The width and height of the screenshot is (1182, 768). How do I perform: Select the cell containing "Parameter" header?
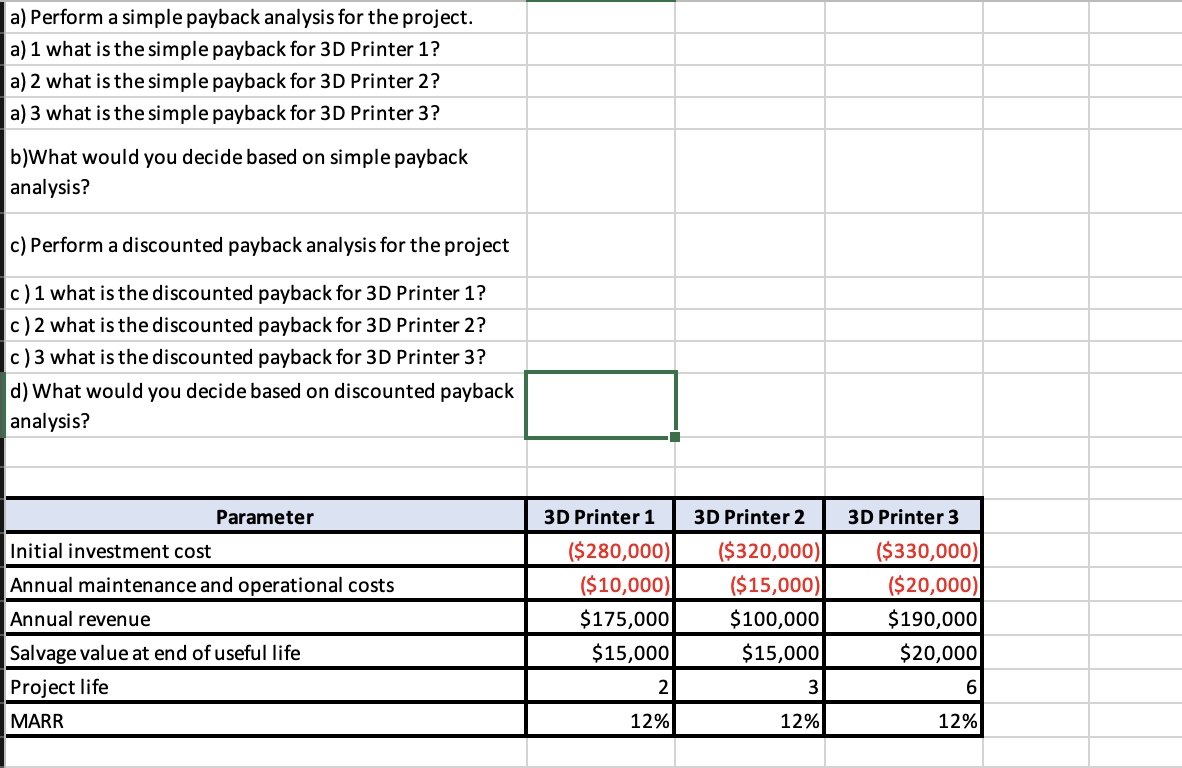coord(264,517)
